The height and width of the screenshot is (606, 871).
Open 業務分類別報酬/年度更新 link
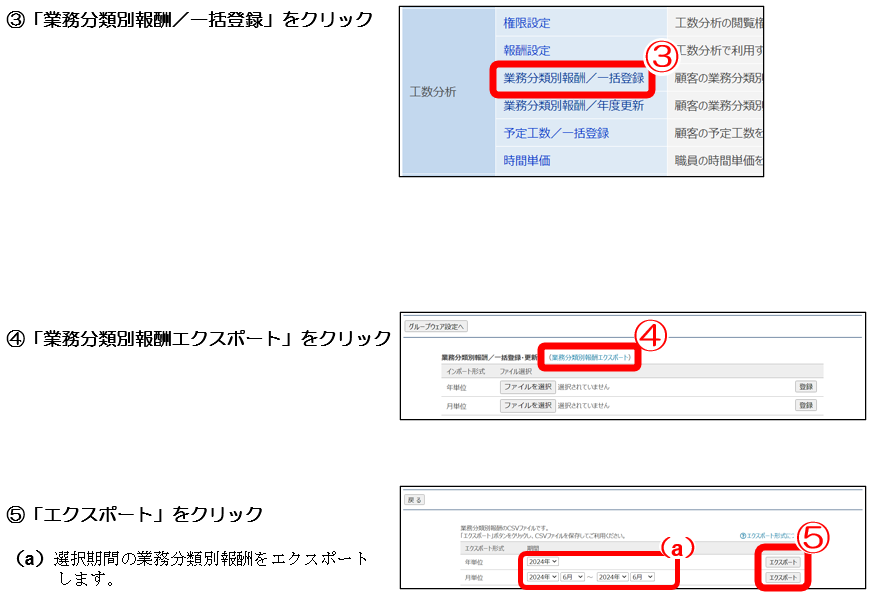[573, 105]
